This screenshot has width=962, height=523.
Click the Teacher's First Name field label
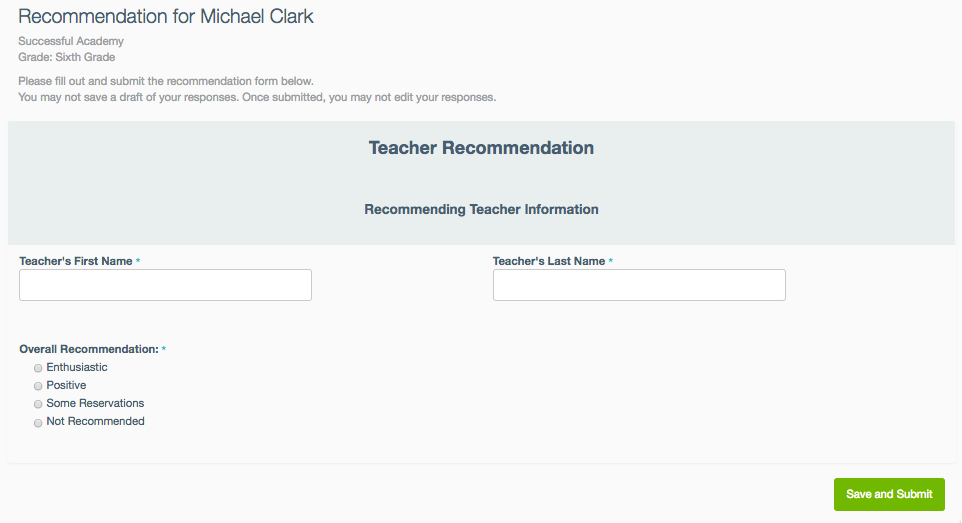click(75, 261)
